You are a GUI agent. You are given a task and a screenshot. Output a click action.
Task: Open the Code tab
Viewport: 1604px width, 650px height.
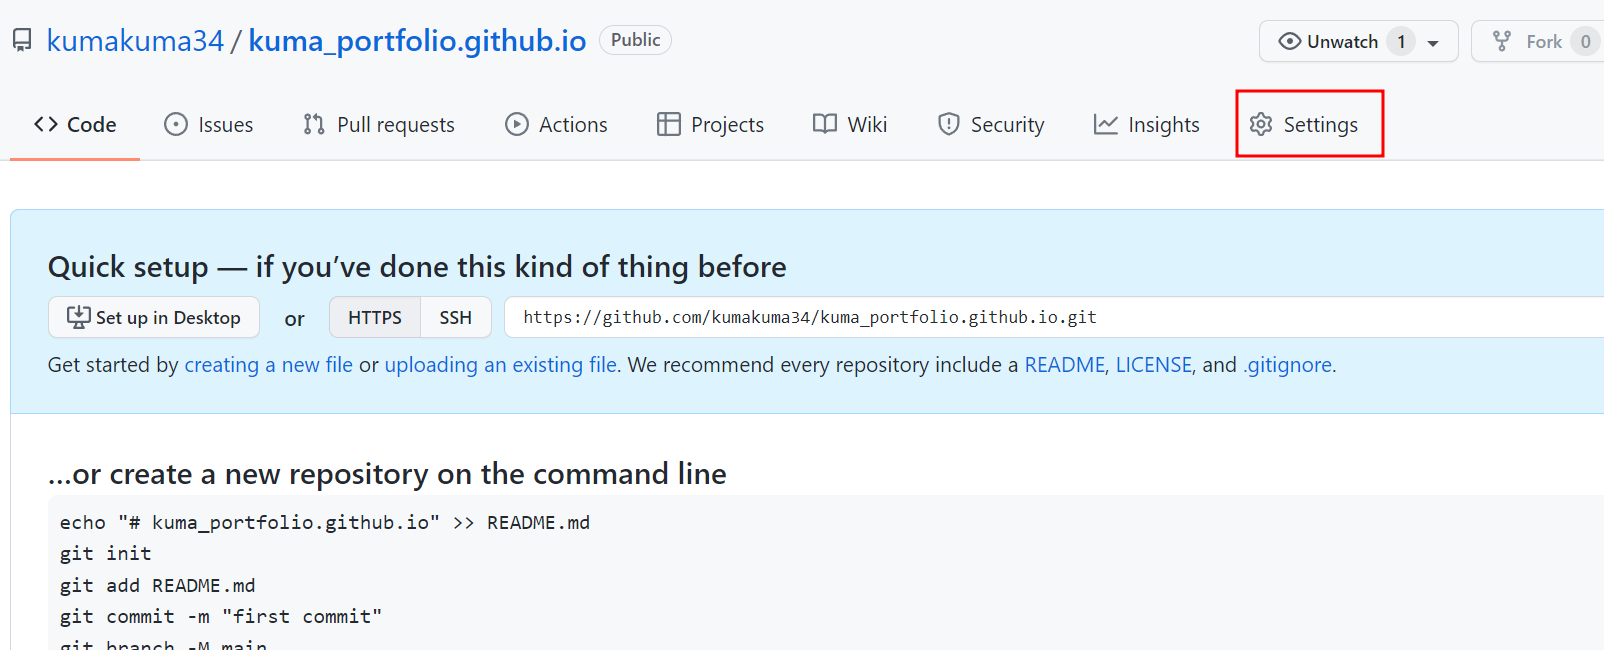75,124
